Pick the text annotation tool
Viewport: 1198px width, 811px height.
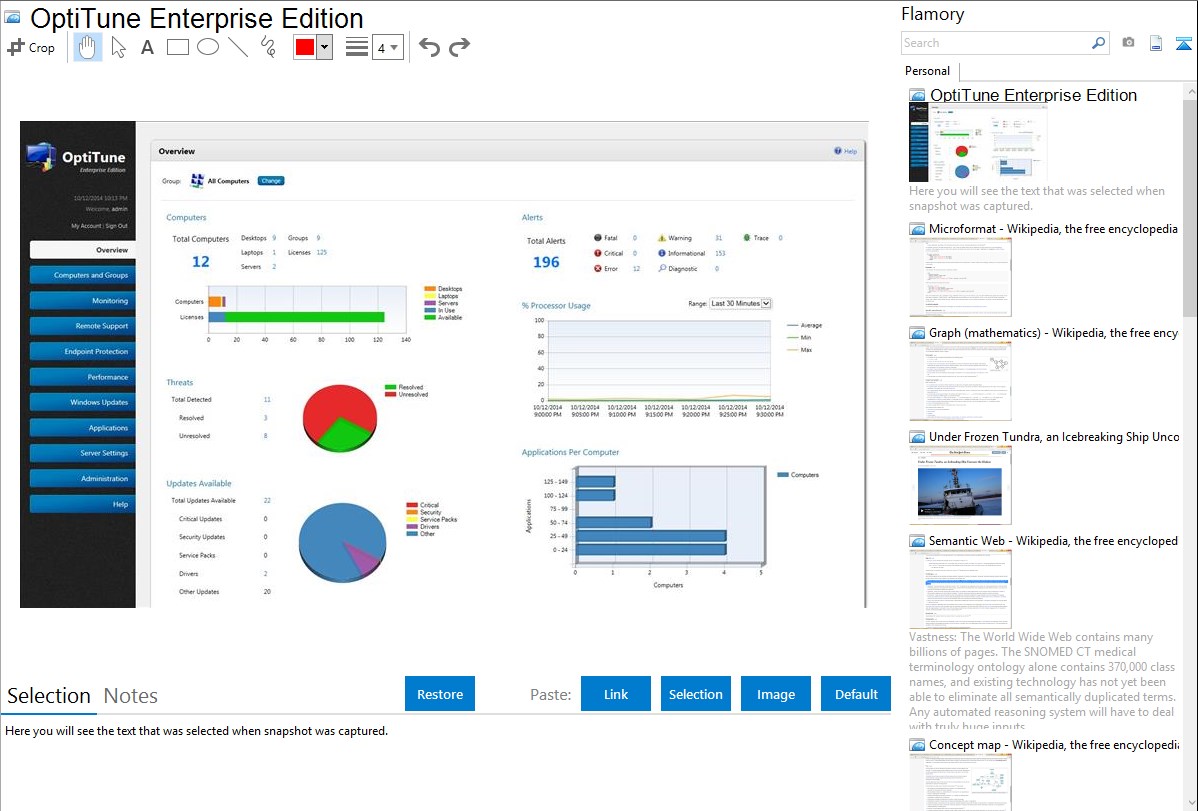point(147,47)
